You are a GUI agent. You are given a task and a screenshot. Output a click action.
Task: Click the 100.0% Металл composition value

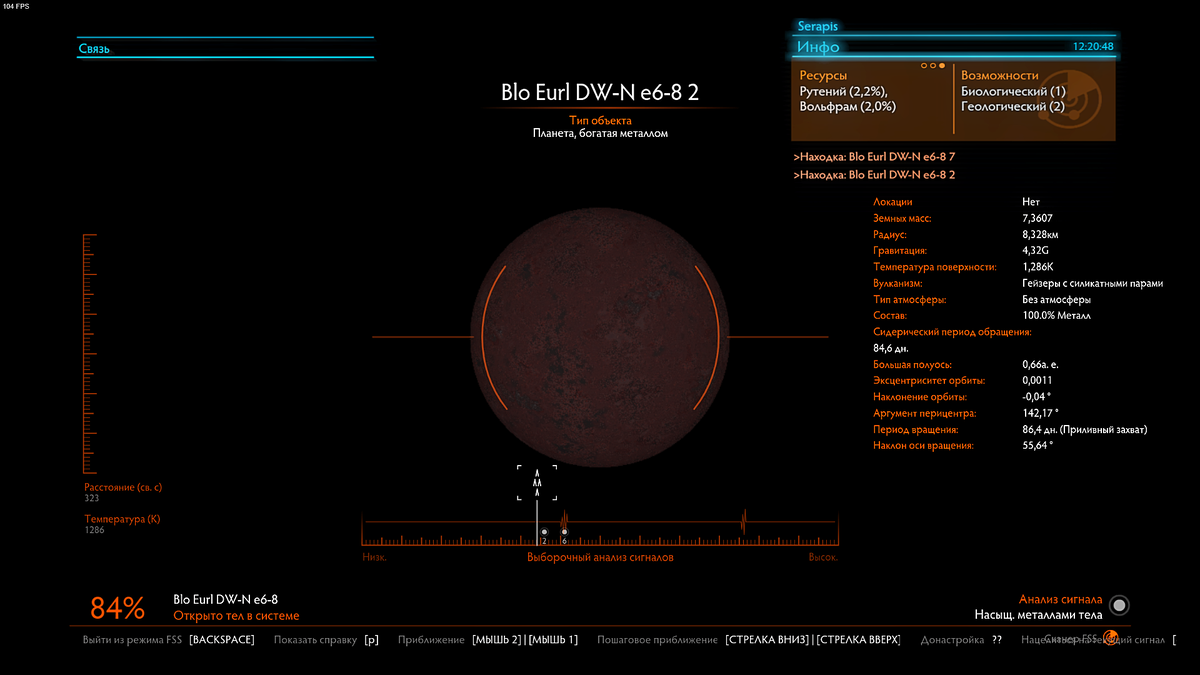(1057, 315)
